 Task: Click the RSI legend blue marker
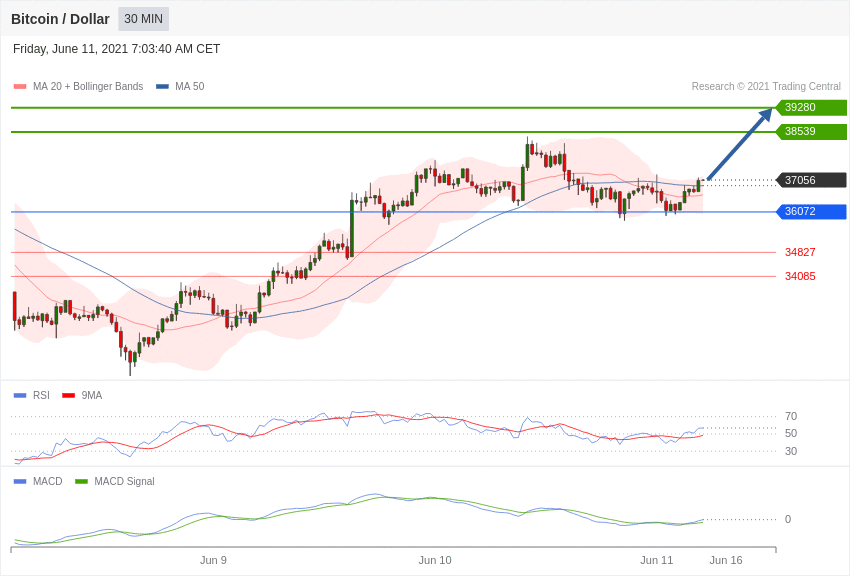tap(20, 396)
